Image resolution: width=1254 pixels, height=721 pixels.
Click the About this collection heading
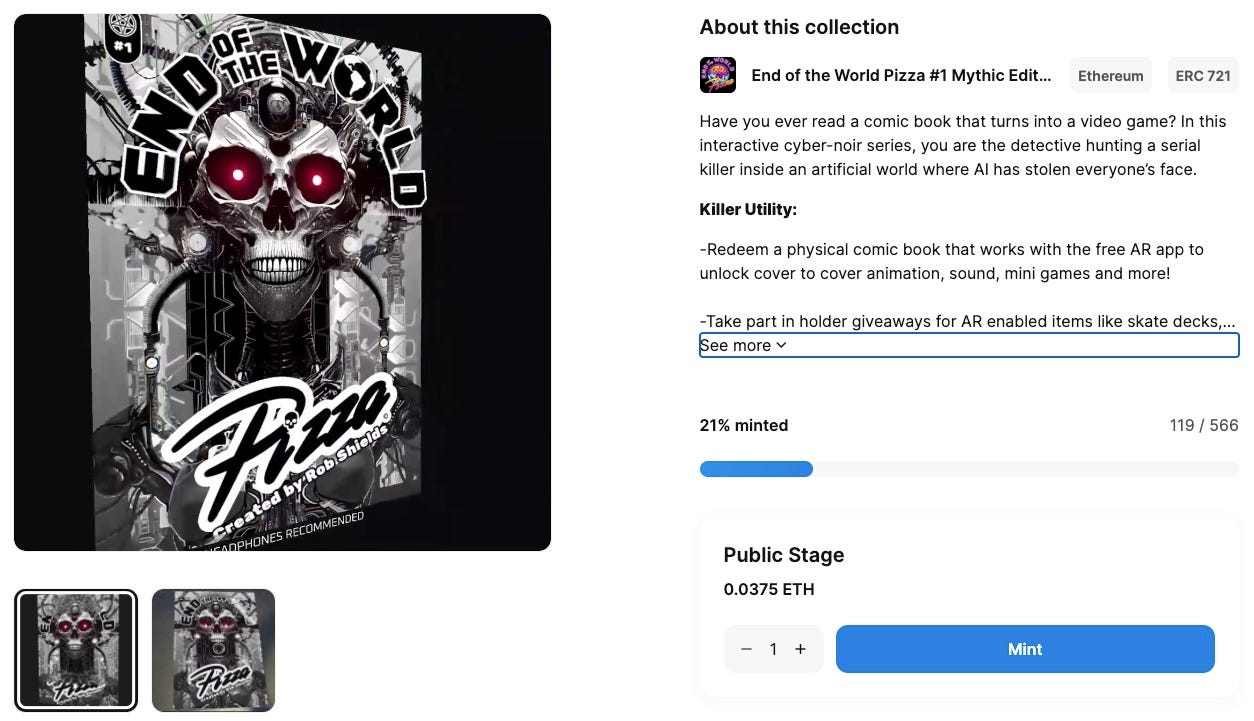pyautogui.click(x=799, y=27)
